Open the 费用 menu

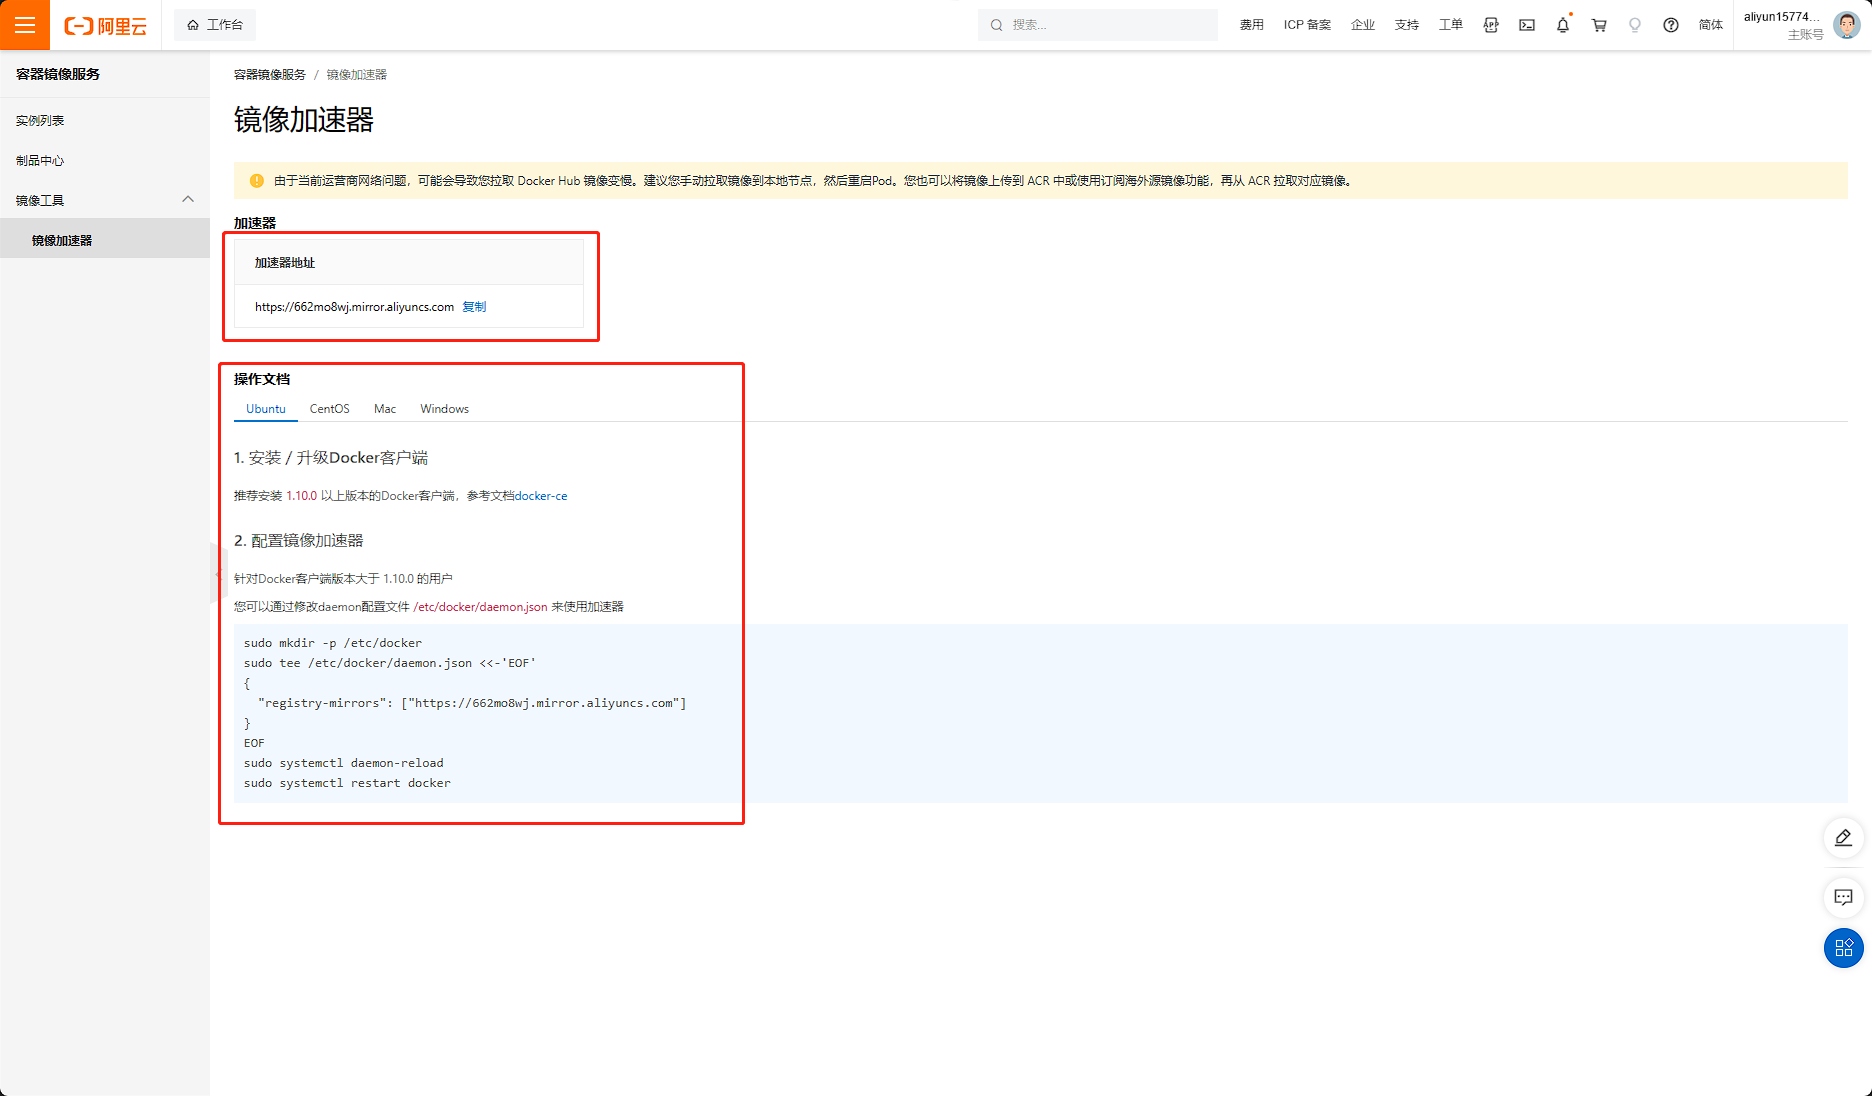coord(1252,25)
